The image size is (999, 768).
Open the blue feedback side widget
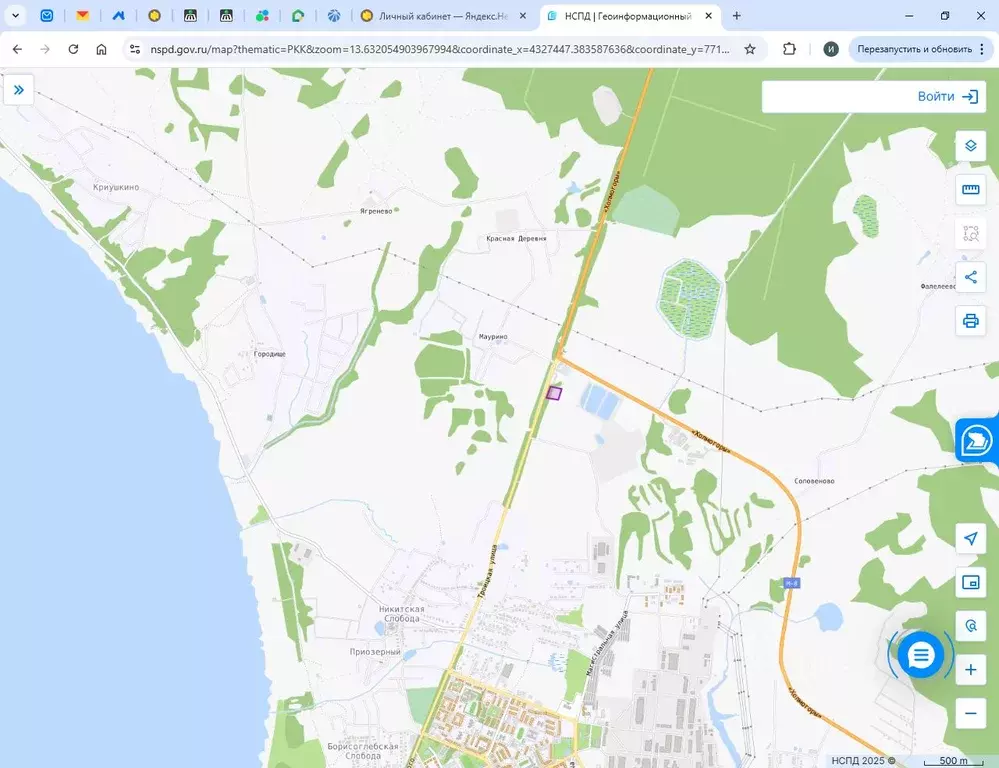coord(977,440)
